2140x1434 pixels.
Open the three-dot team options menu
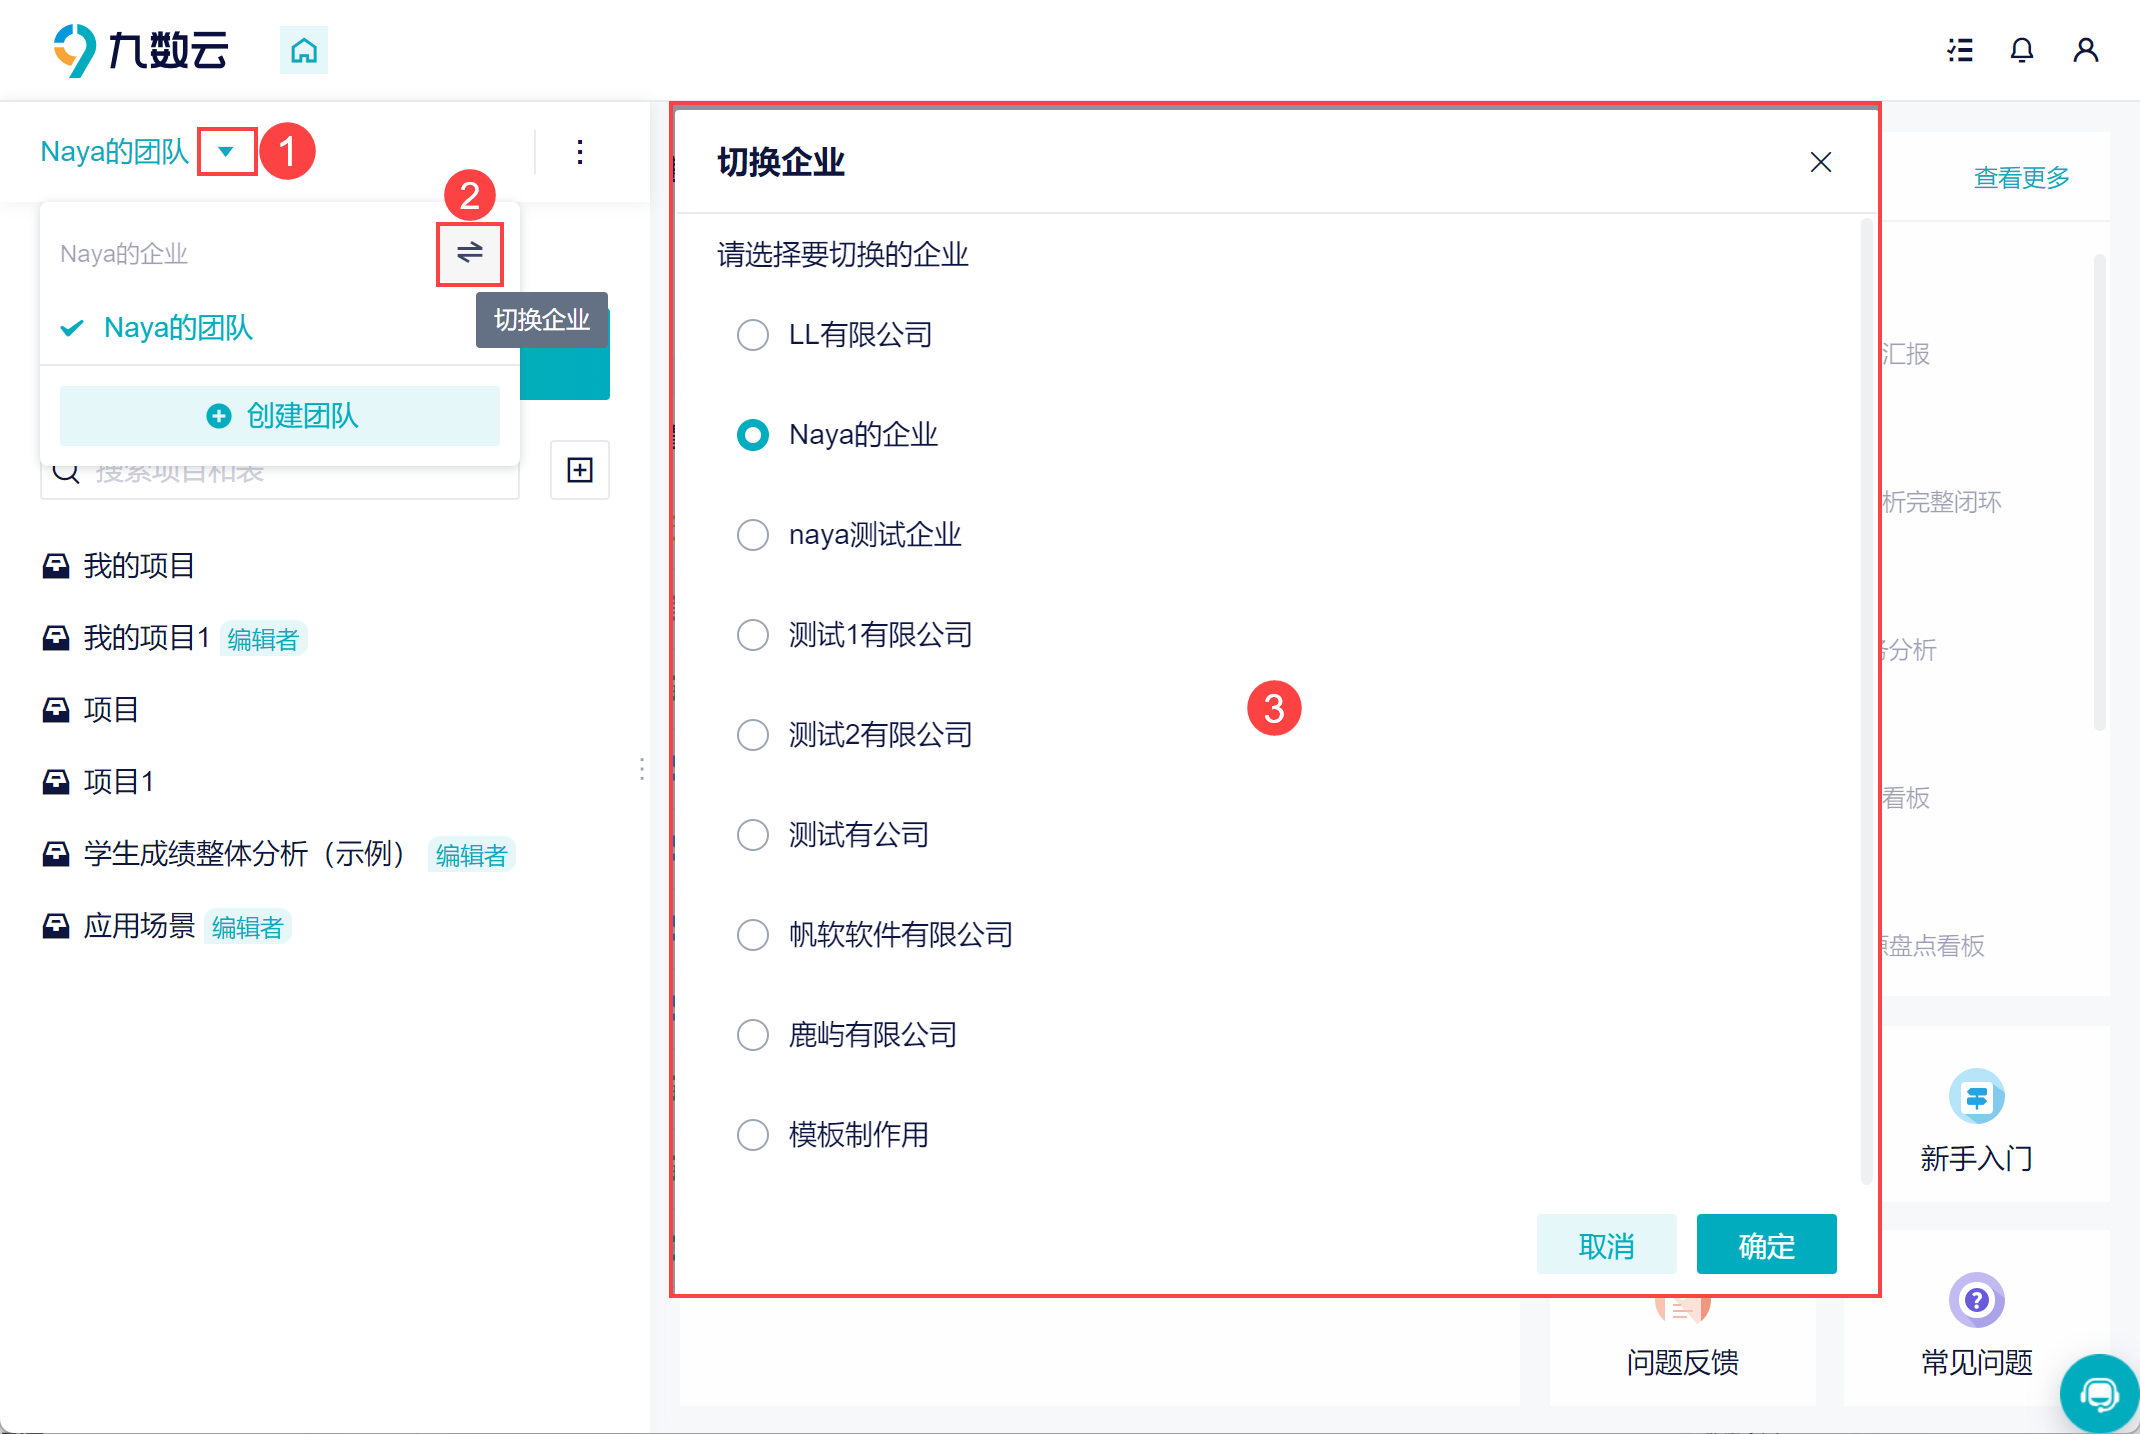click(x=580, y=152)
